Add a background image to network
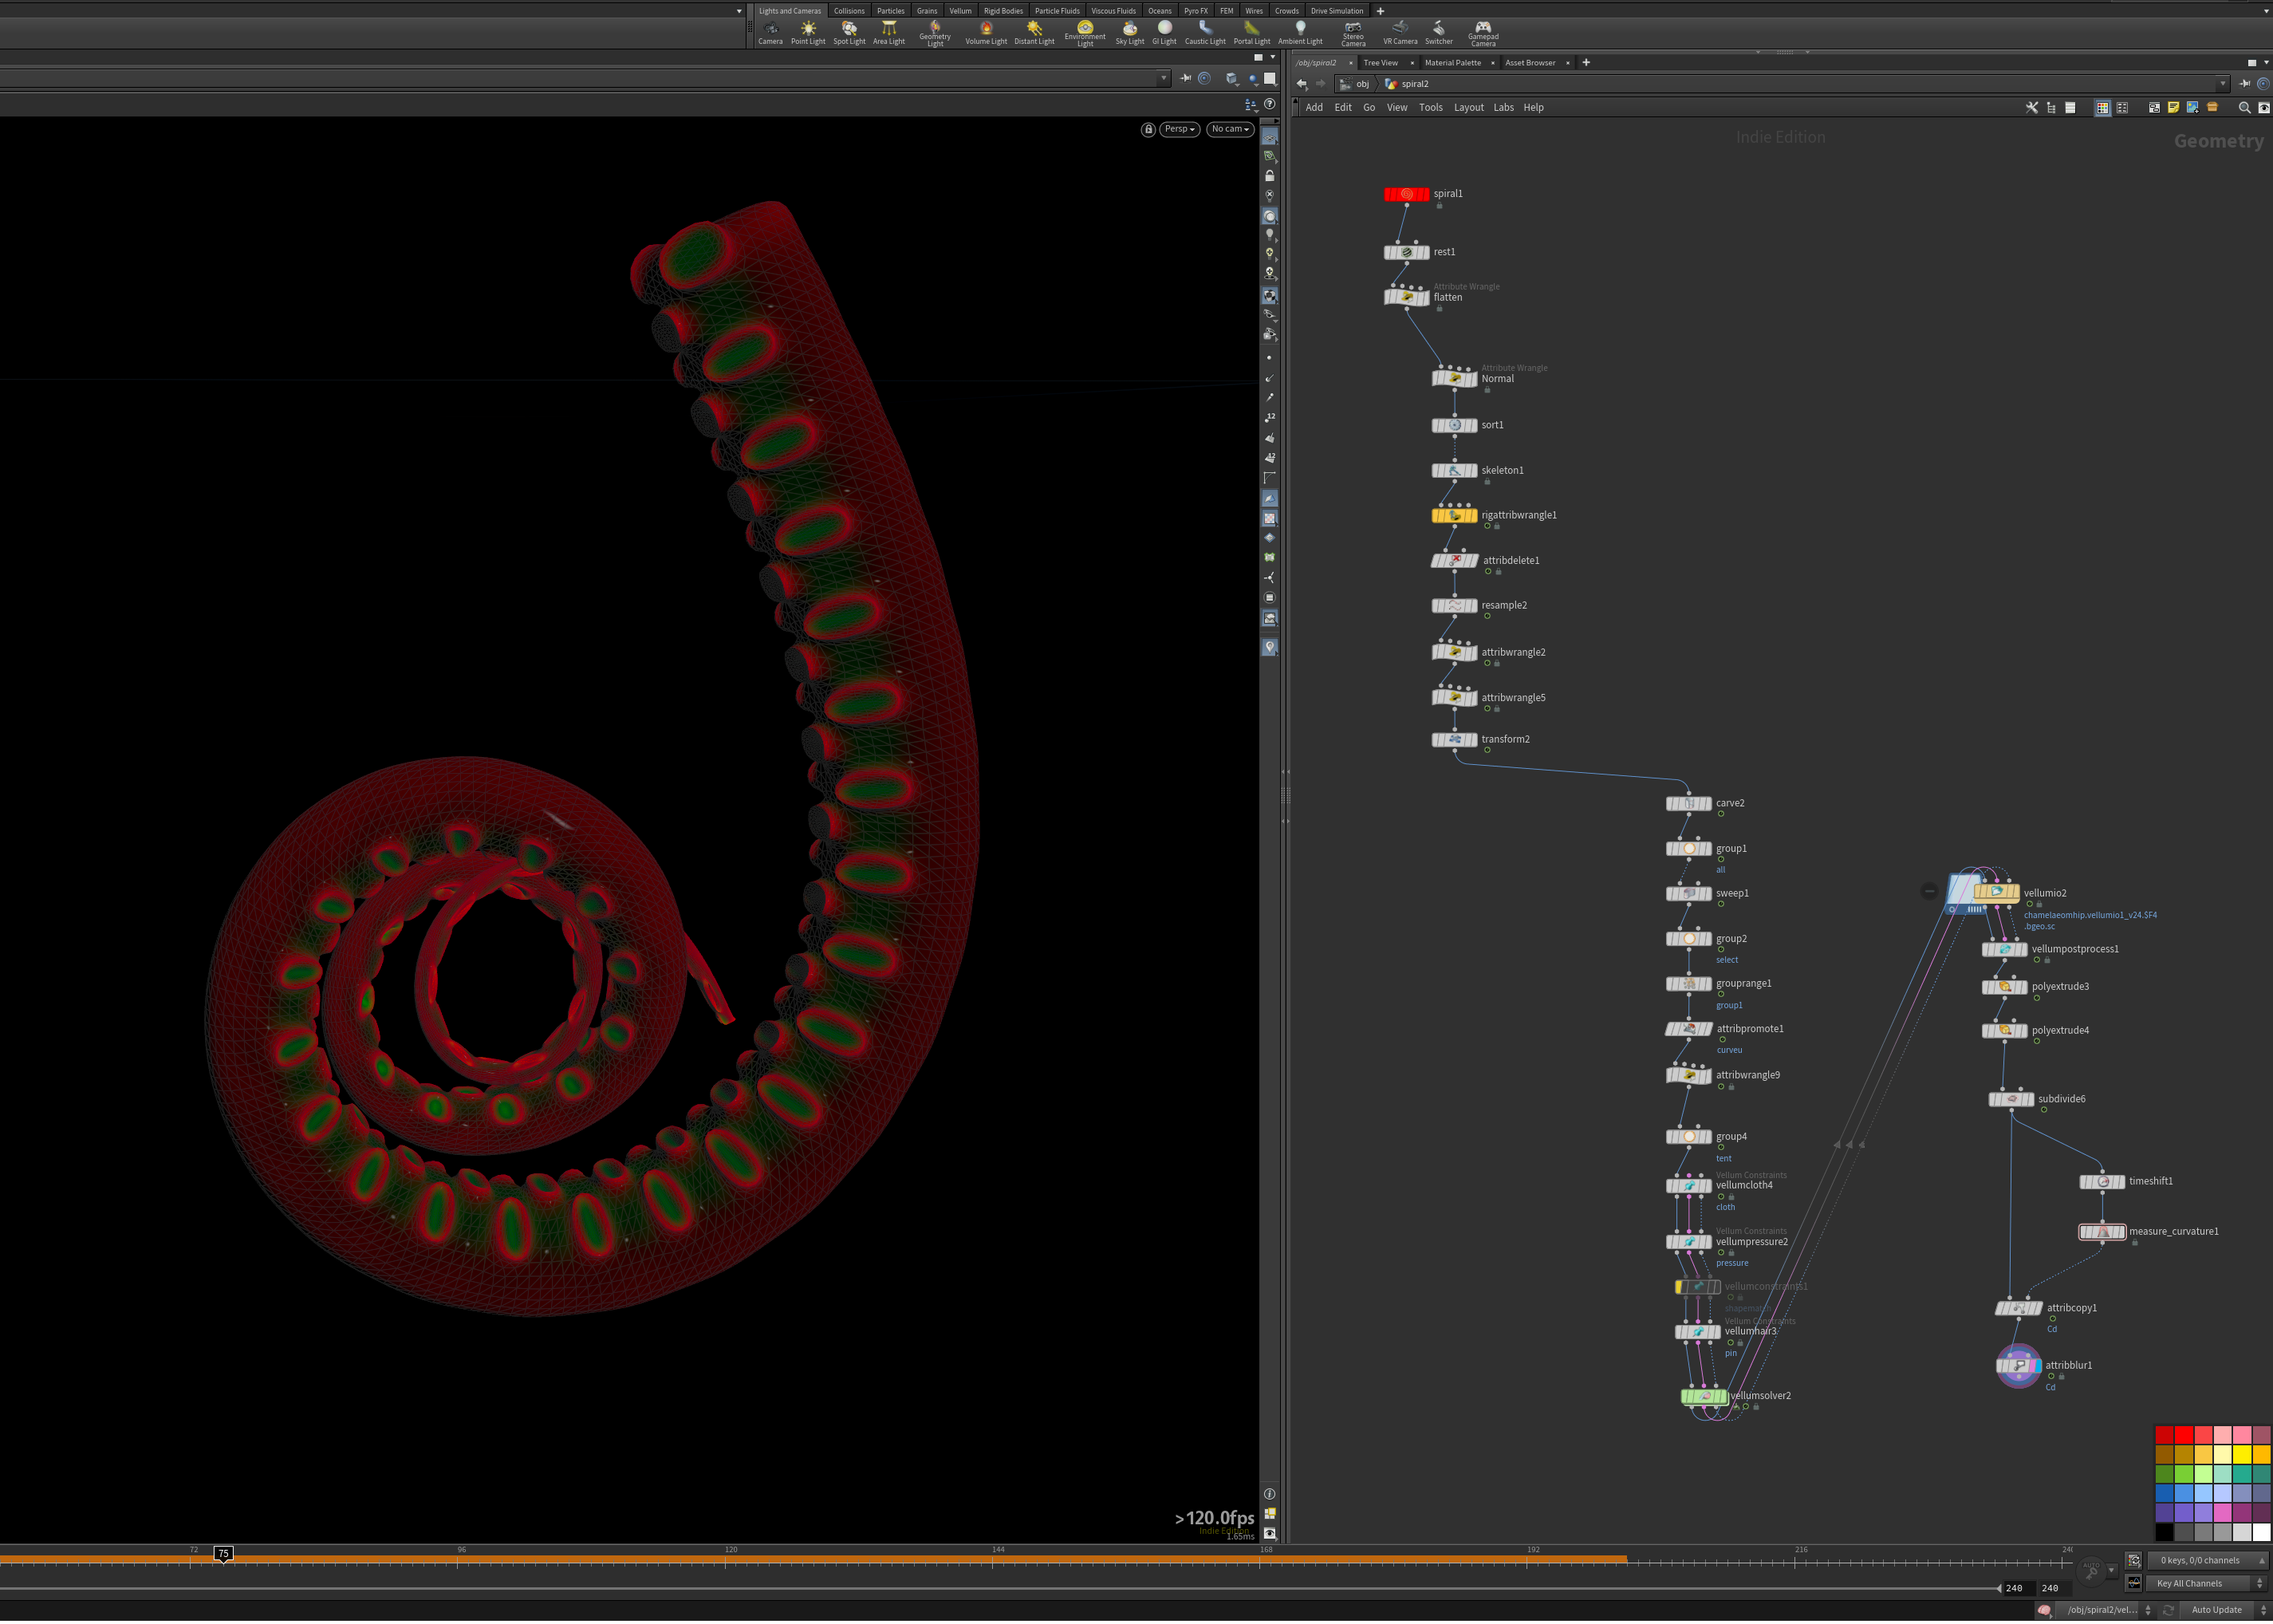This screenshot has height=1624, width=2273. 2192,108
